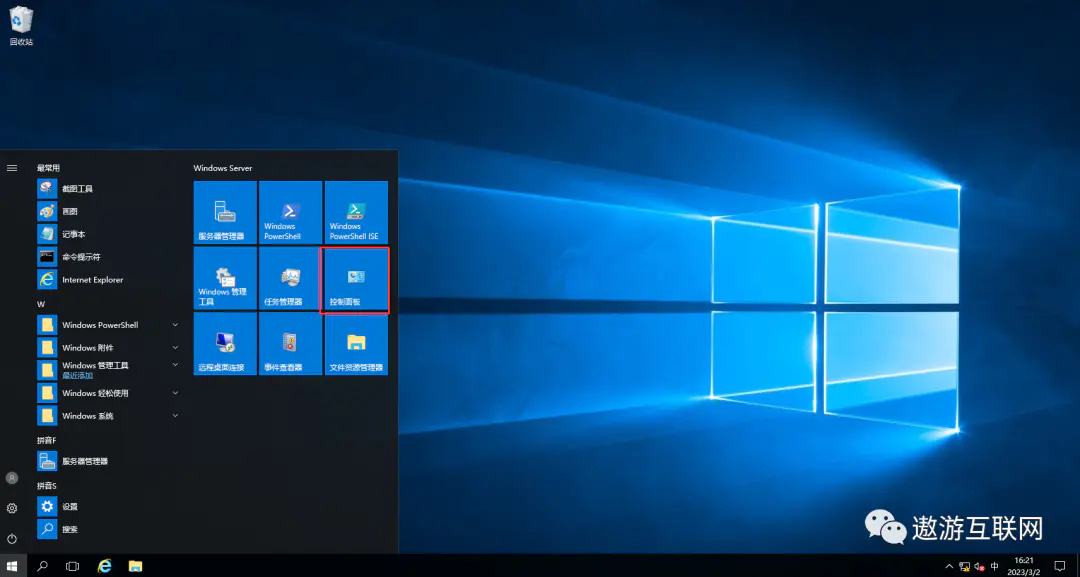This screenshot has width=1080, height=577.
Task: Open Task View from the taskbar
Action: click(72, 566)
